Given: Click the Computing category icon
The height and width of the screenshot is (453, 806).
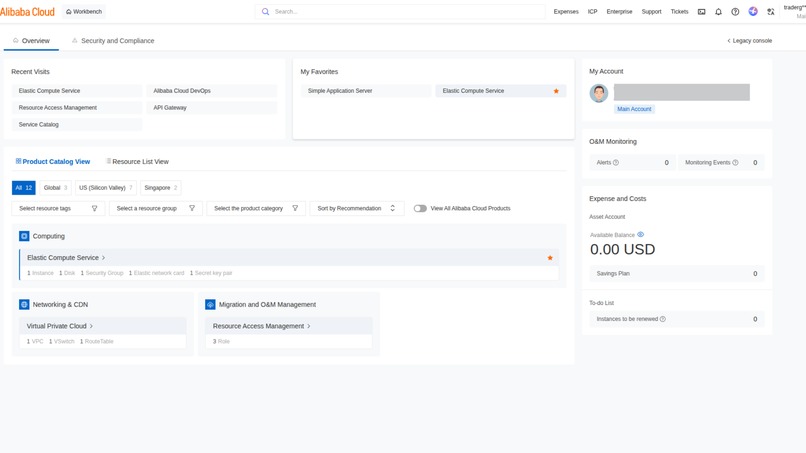Looking at the screenshot, I should tap(24, 236).
